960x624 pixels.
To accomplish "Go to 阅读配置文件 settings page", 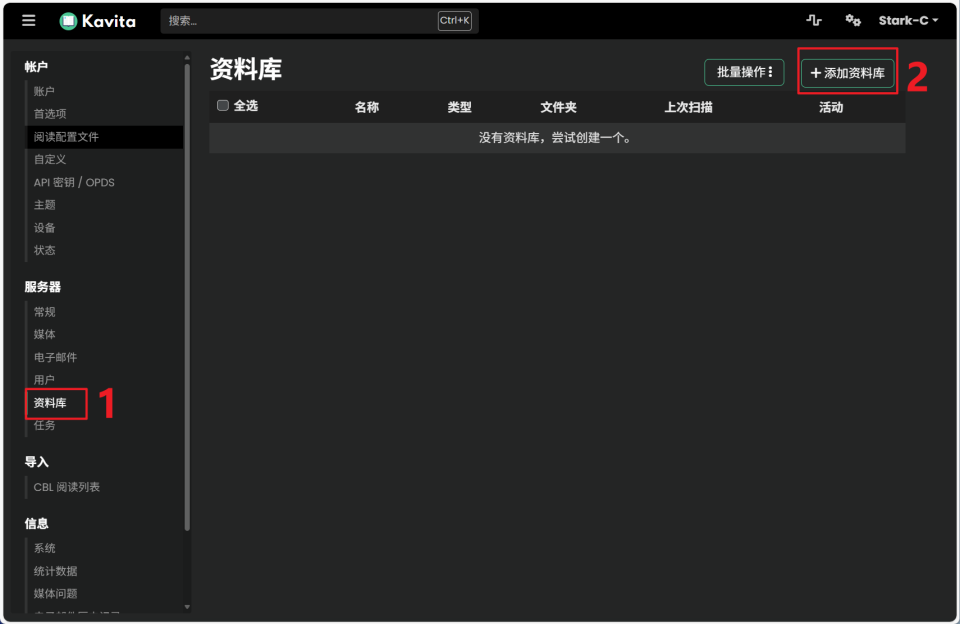I will pos(66,137).
